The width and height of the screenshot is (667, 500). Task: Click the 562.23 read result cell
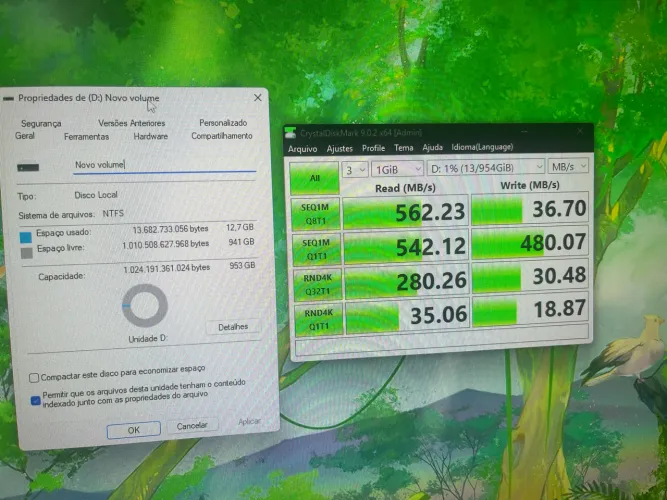(x=405, y=211)
